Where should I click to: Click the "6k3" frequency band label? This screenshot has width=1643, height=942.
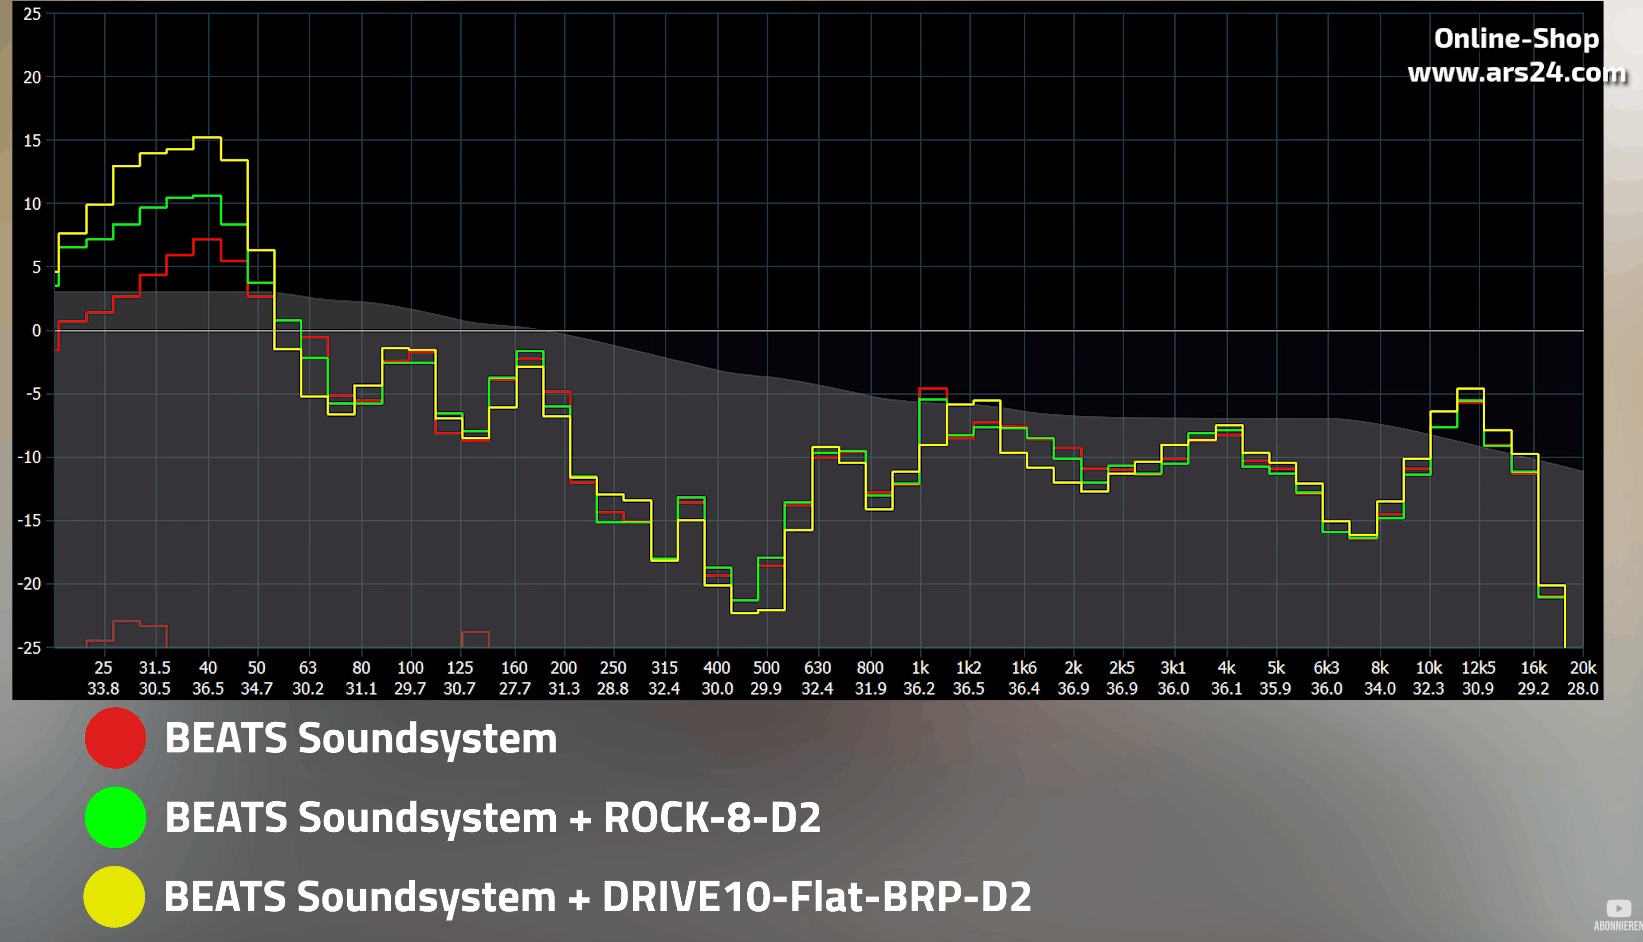(x=1326, y=667)
